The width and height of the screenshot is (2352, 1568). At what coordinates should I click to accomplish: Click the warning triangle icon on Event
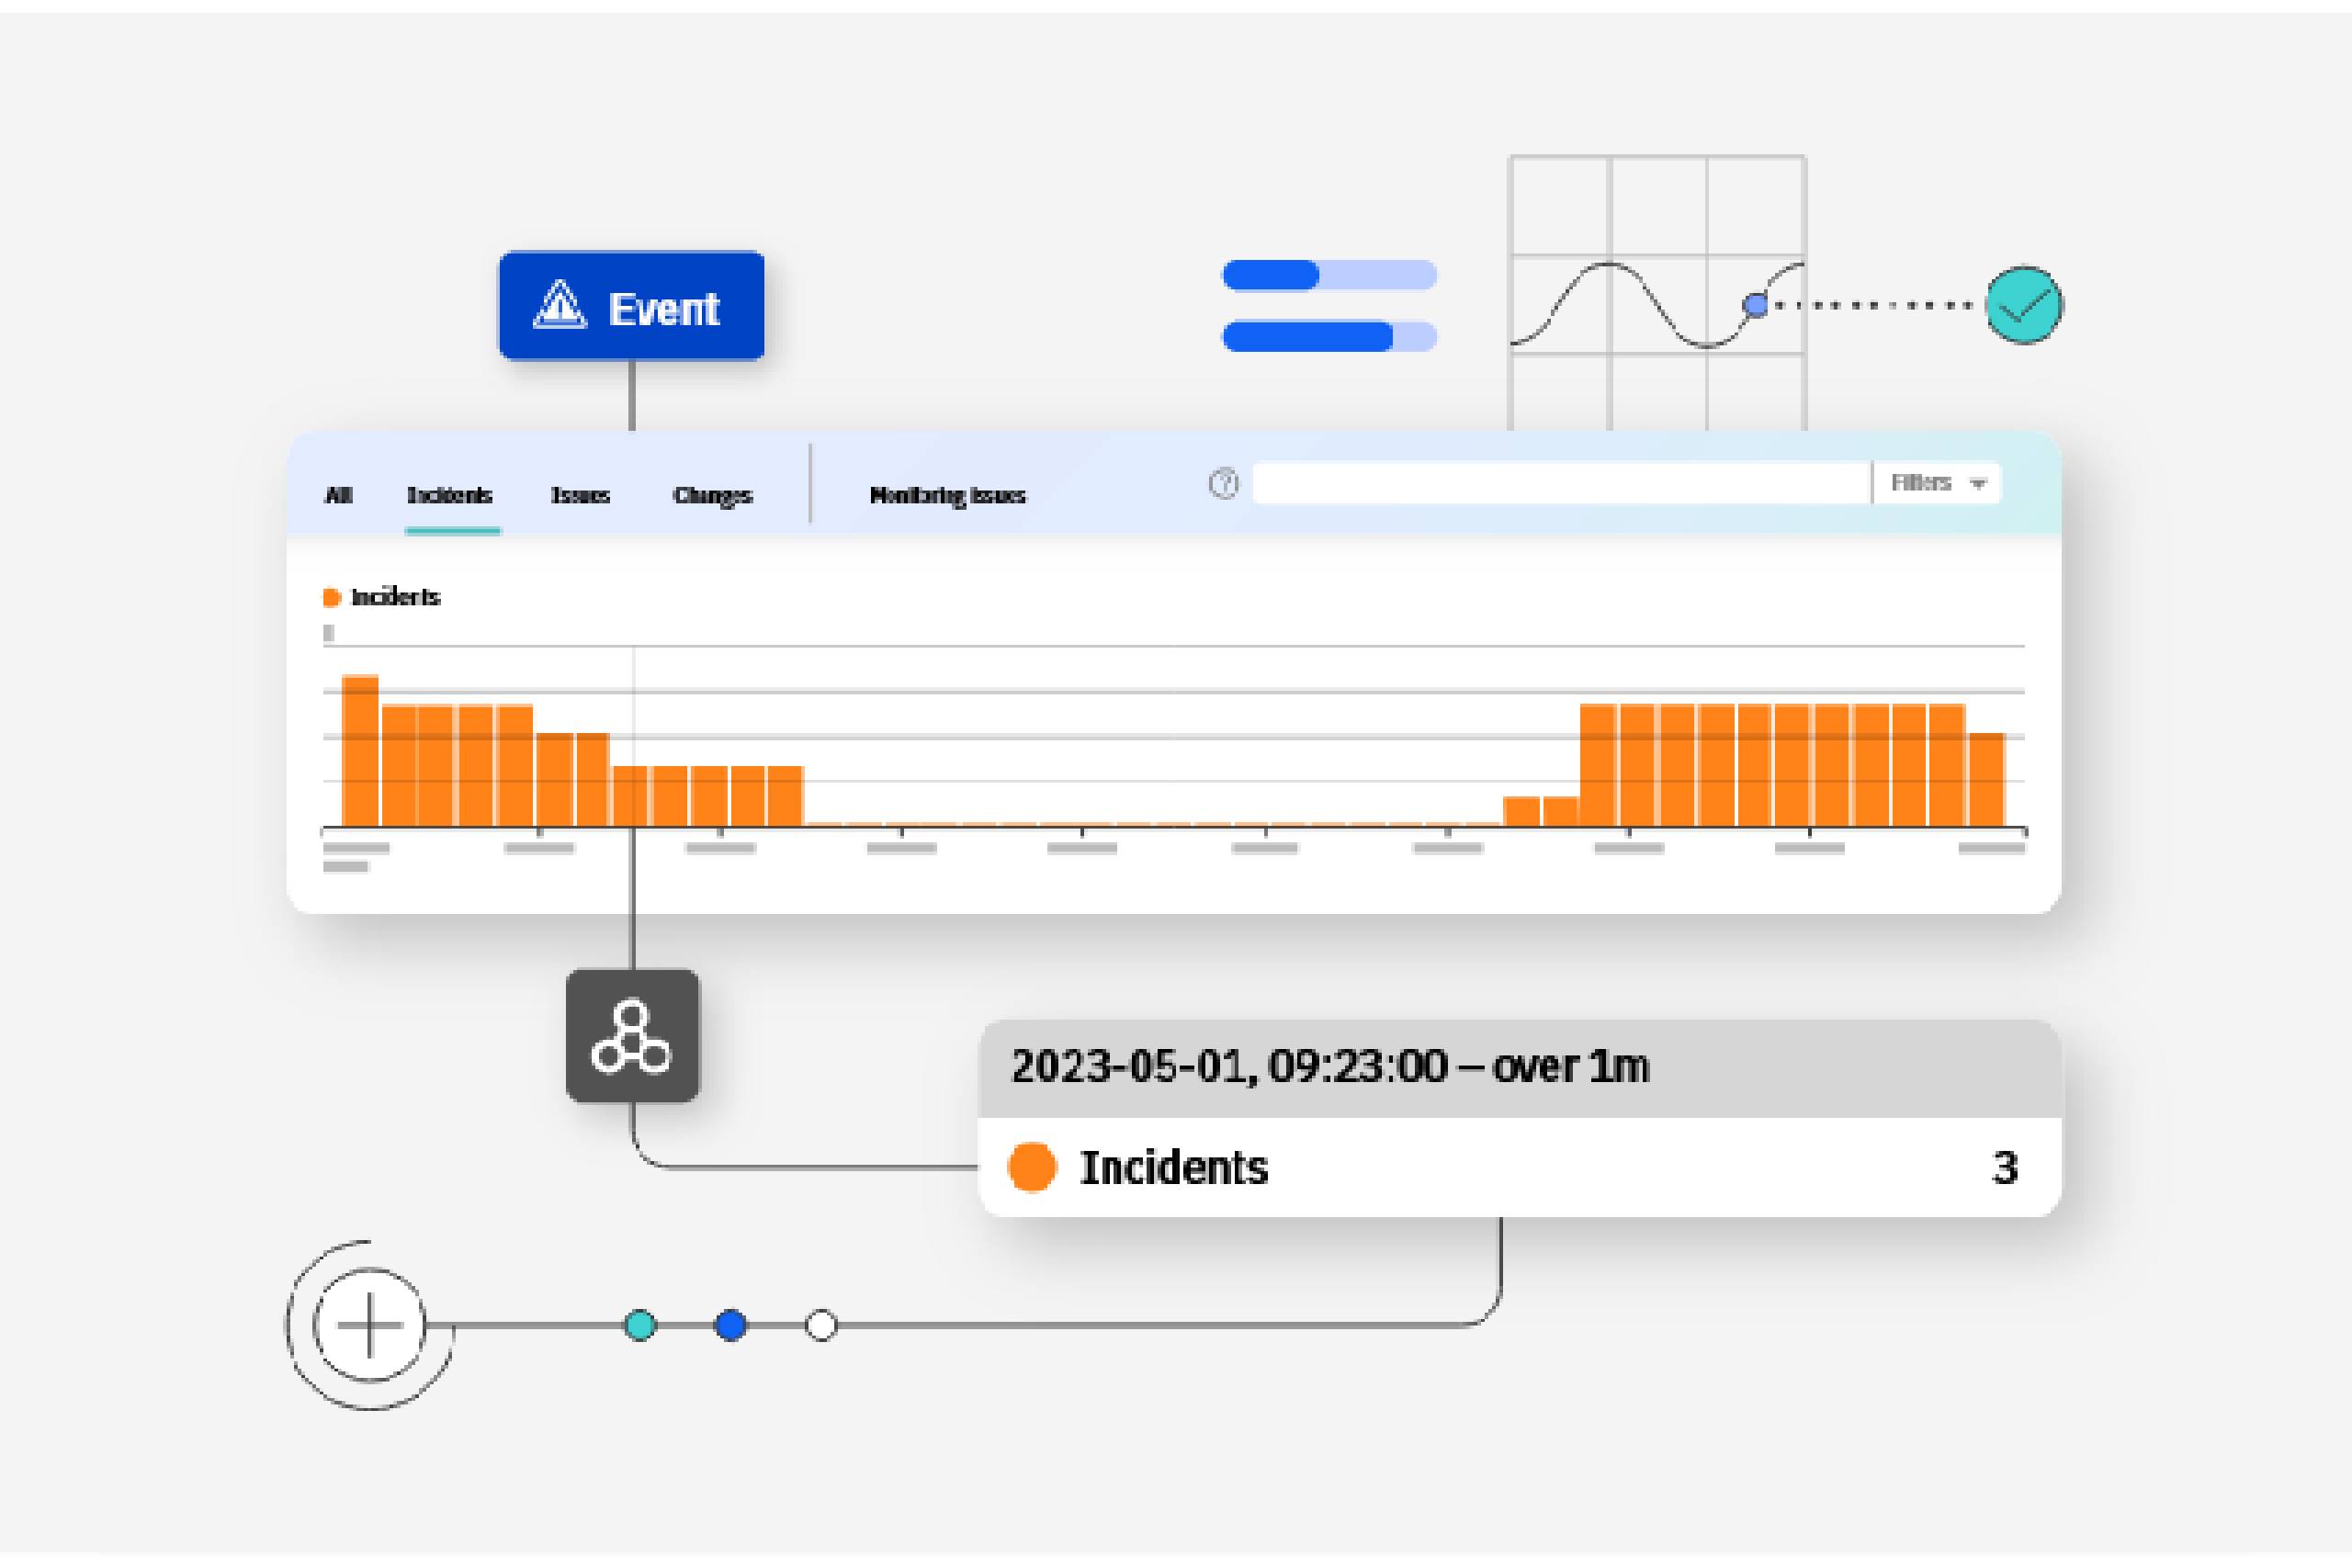tap(560, 305)
